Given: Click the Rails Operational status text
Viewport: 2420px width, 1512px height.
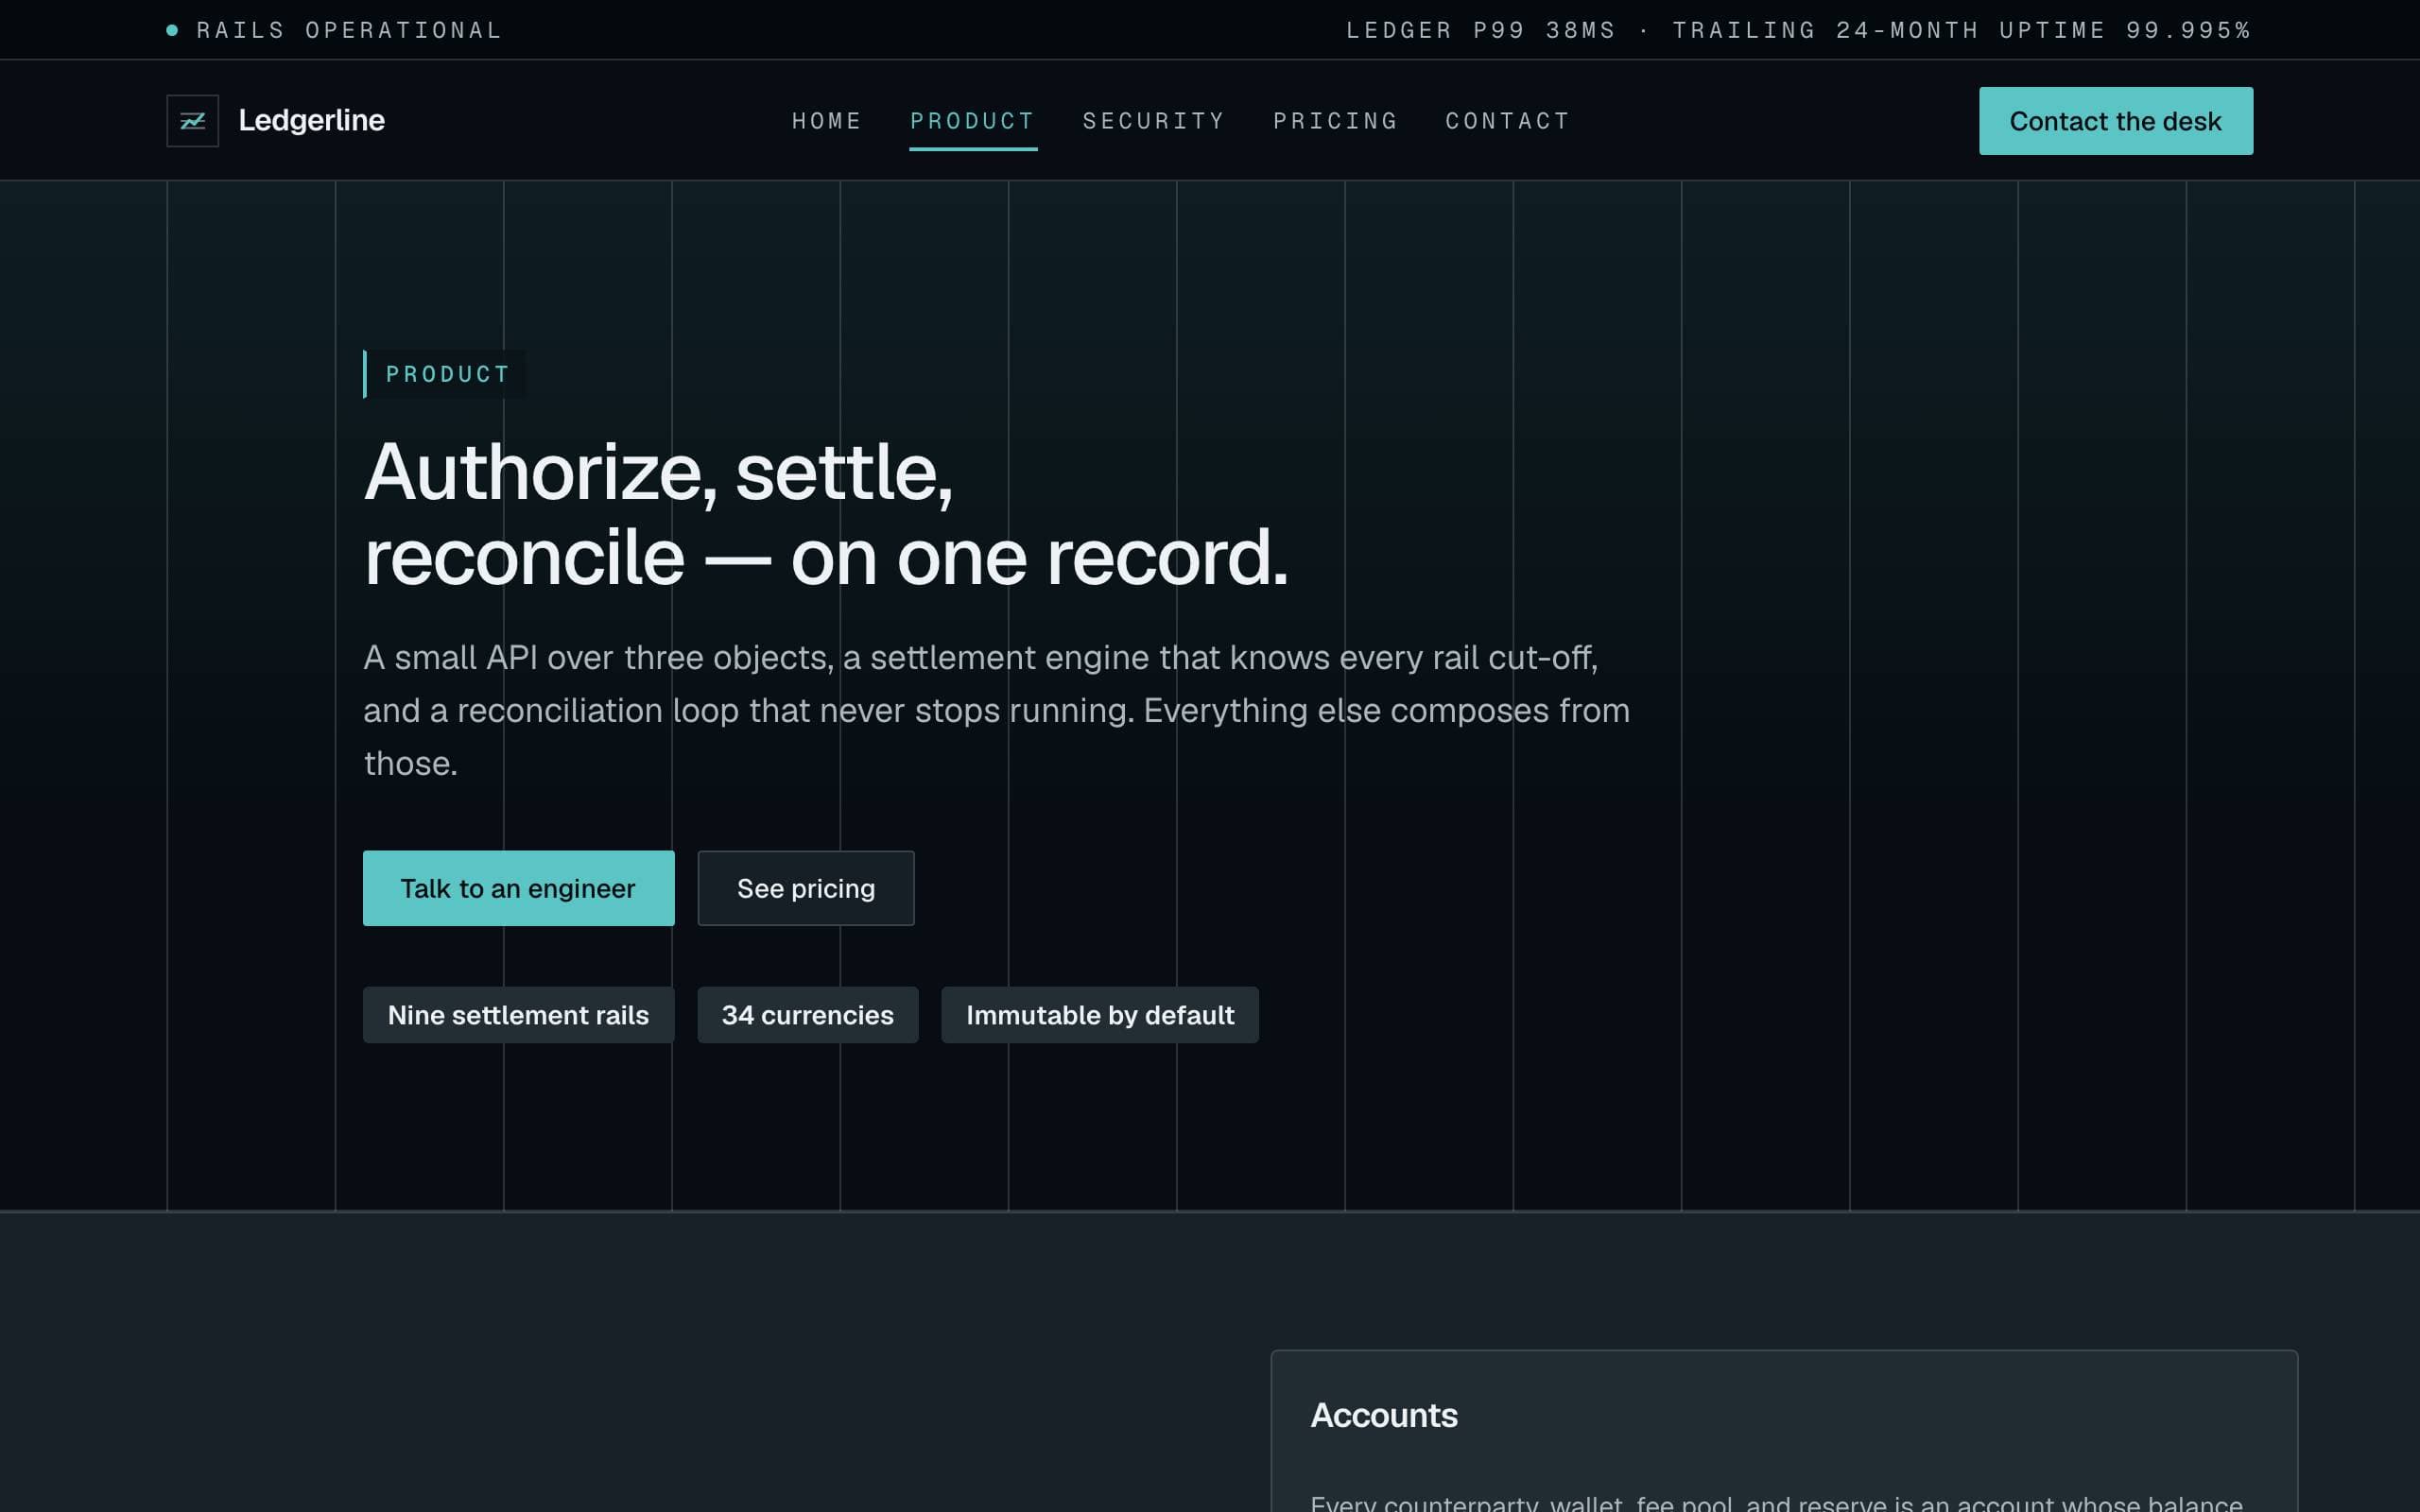Looking at the screenshot, I should coord(349,30).
